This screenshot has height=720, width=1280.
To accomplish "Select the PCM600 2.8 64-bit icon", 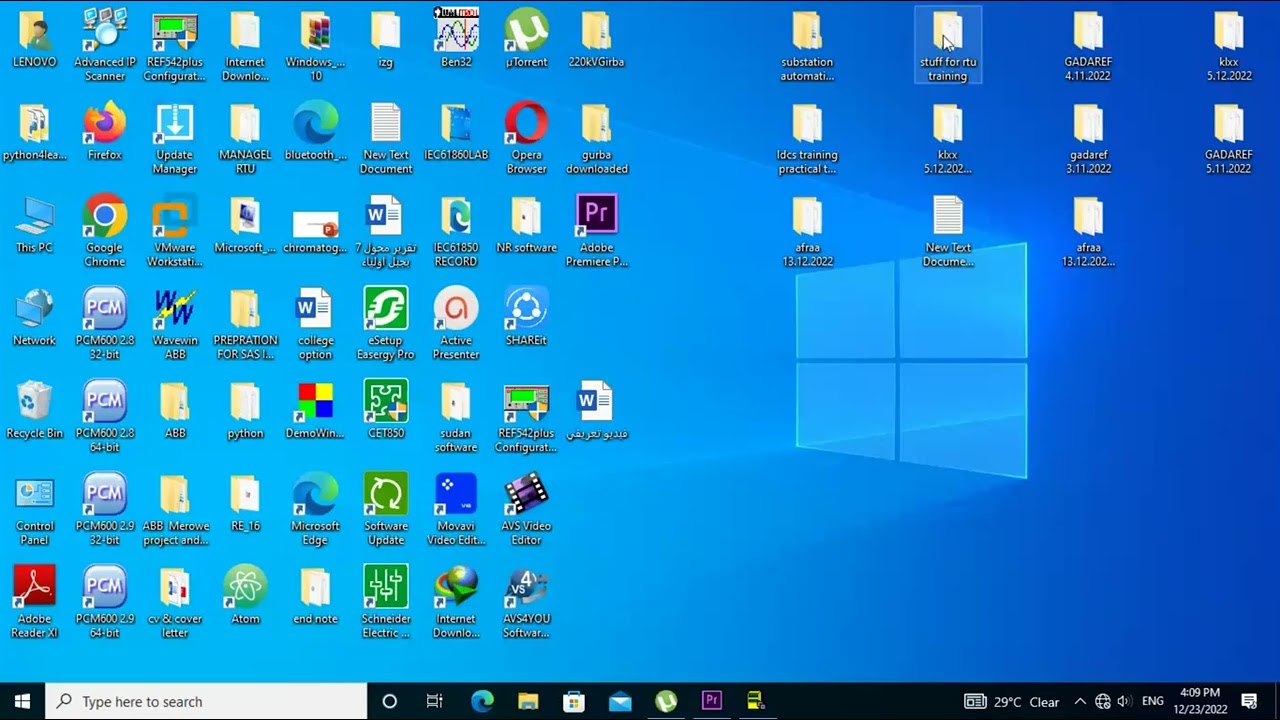I will pos(105,417).
